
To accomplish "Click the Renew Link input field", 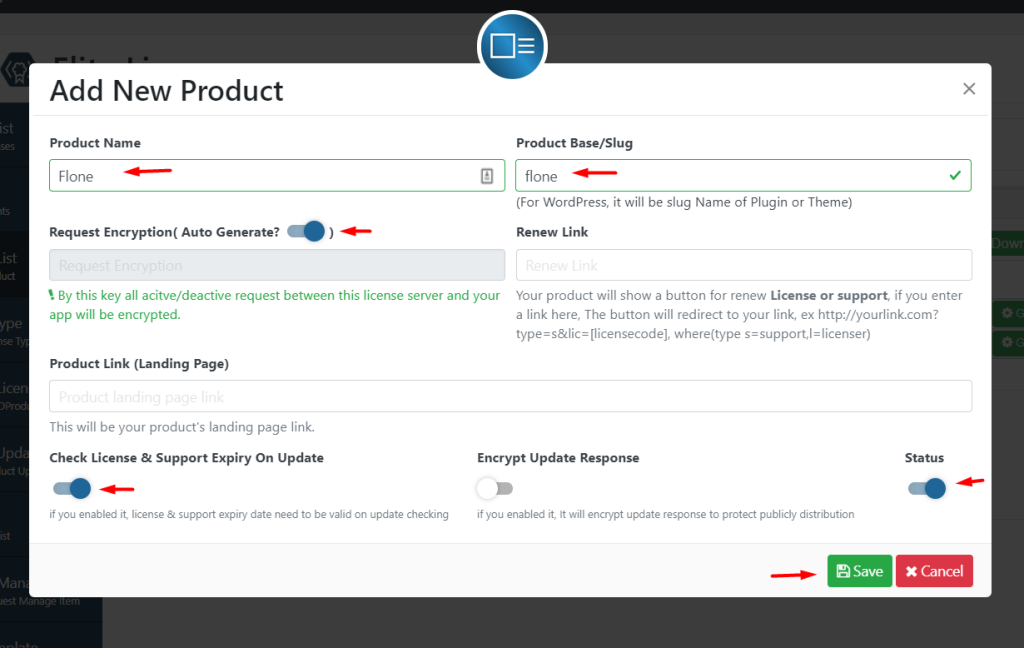I will click(x=743, y=264).
